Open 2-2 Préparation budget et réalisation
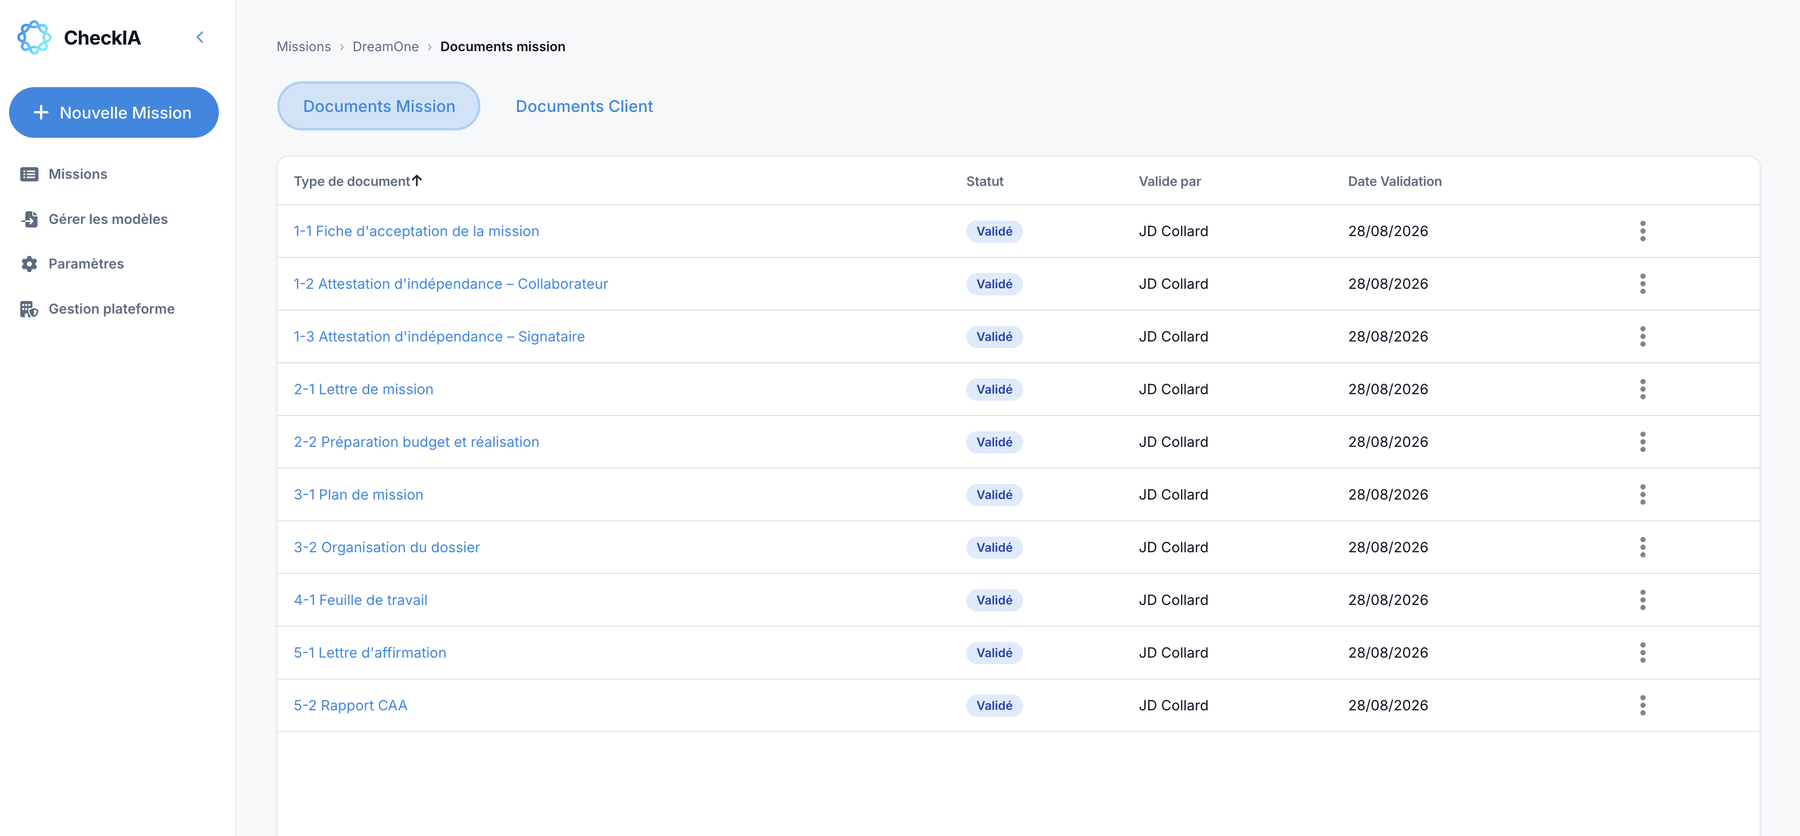 click(x=416, y=442)
